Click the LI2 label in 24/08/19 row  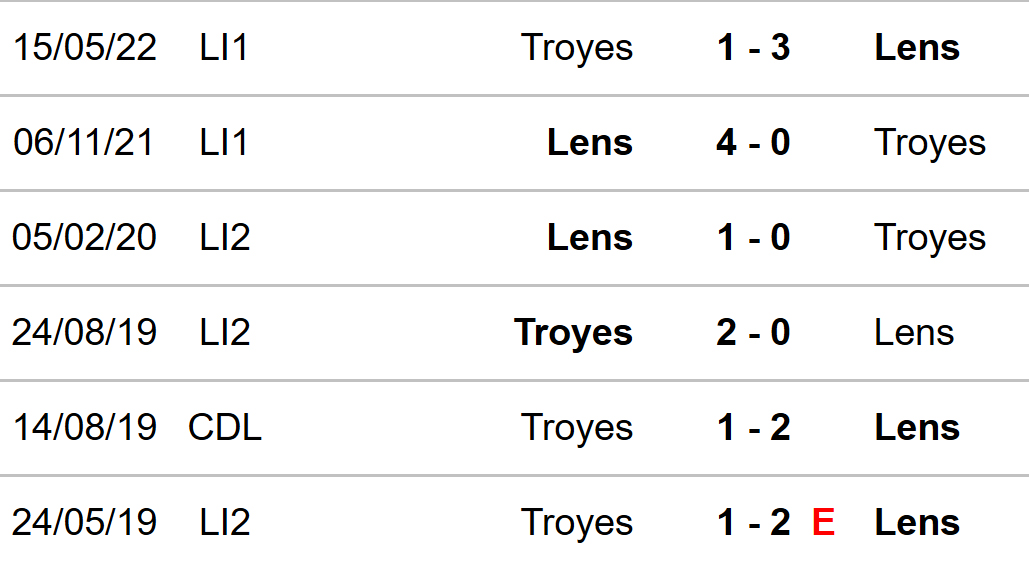224,333
